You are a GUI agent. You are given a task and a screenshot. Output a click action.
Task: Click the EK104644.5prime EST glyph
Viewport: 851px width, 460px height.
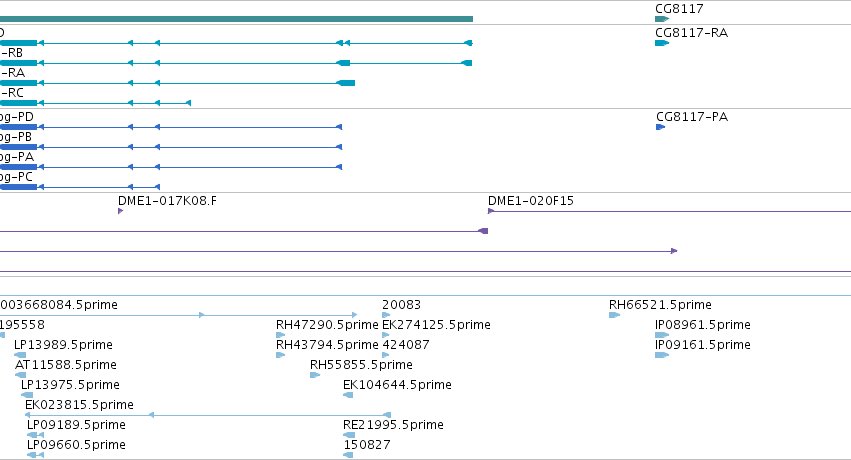[x=348, y=395]
